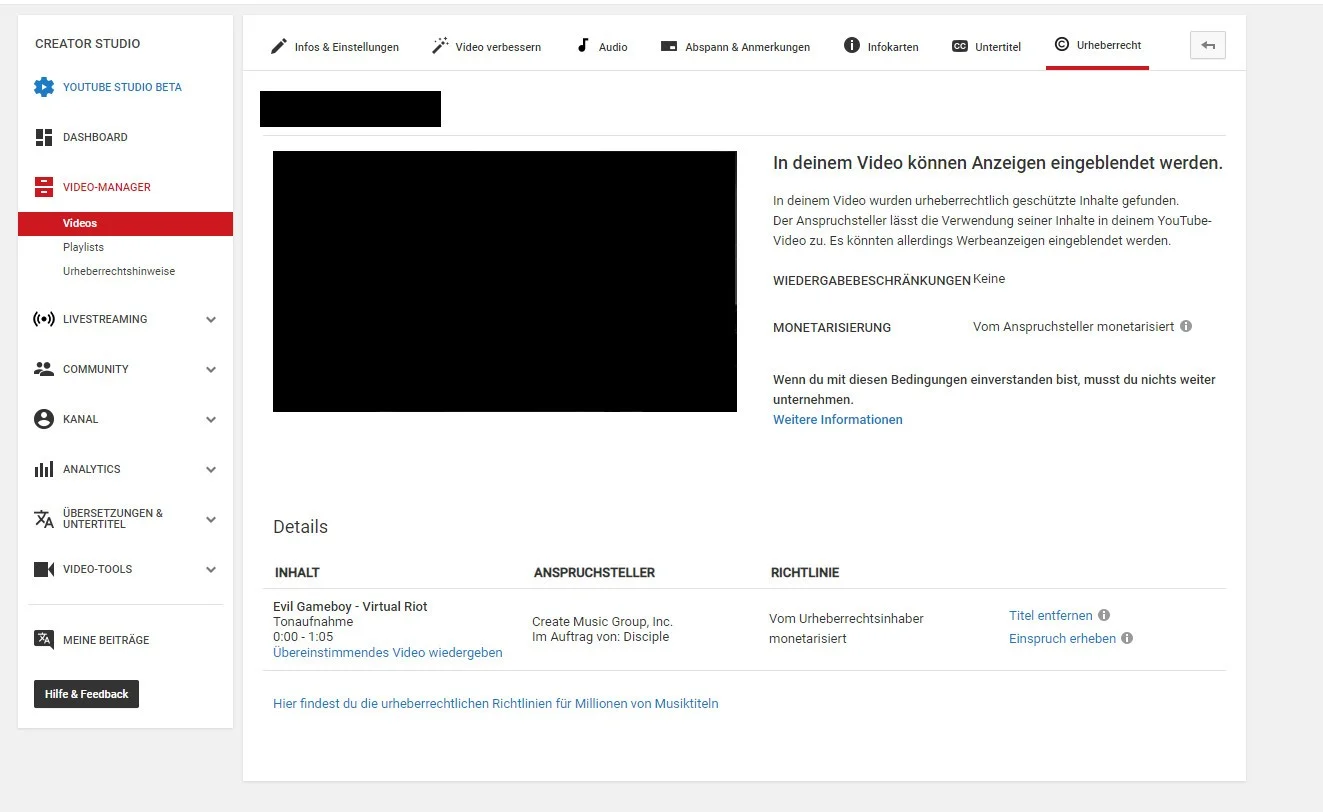Screen dimensions: 1323x812
Task: Select Videos in the sidebar
Action: pos(125,224)
